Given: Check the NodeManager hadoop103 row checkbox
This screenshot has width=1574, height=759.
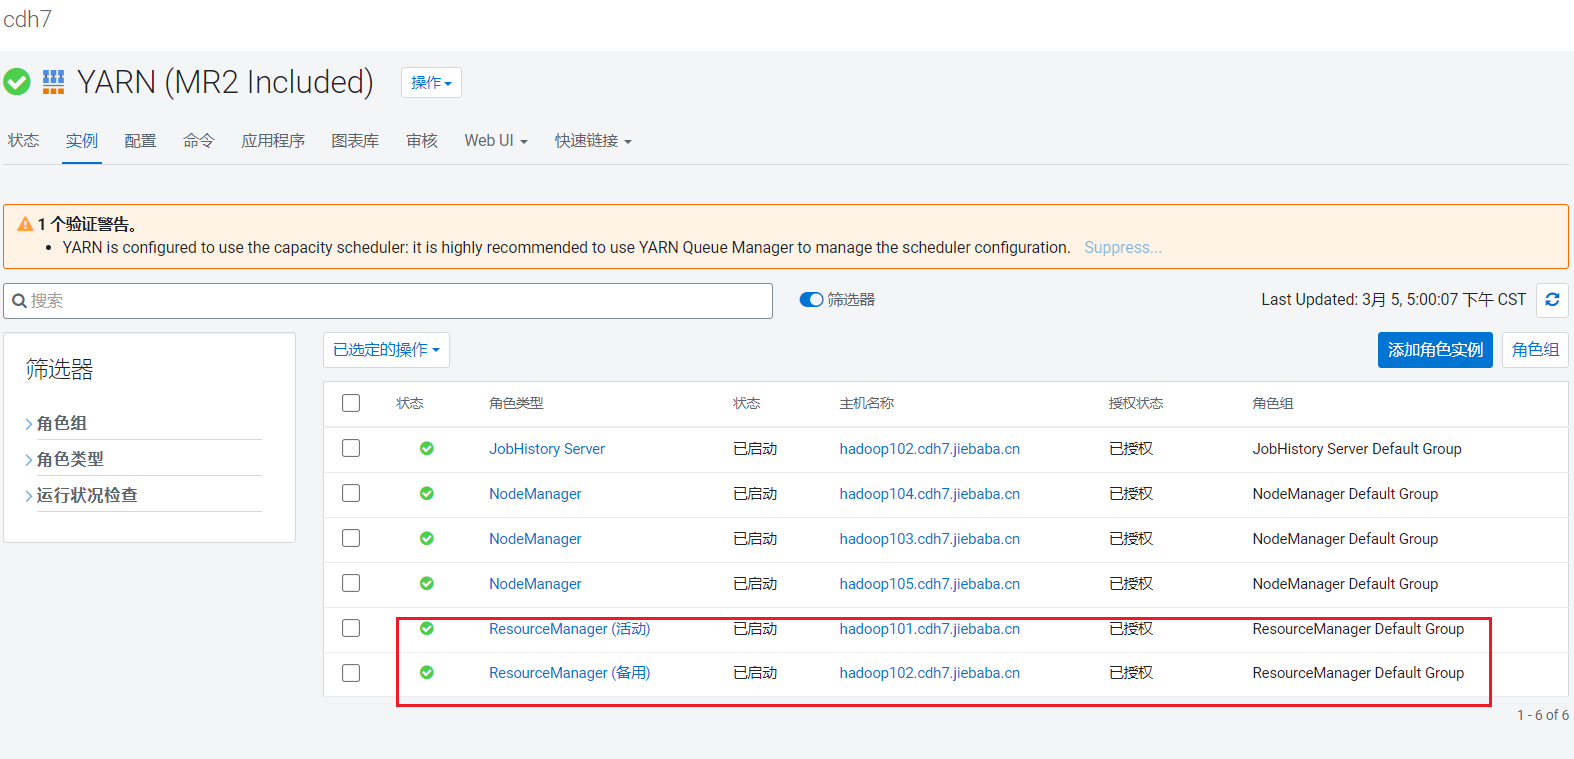Looking at the screenshot, I should [351, 538].
